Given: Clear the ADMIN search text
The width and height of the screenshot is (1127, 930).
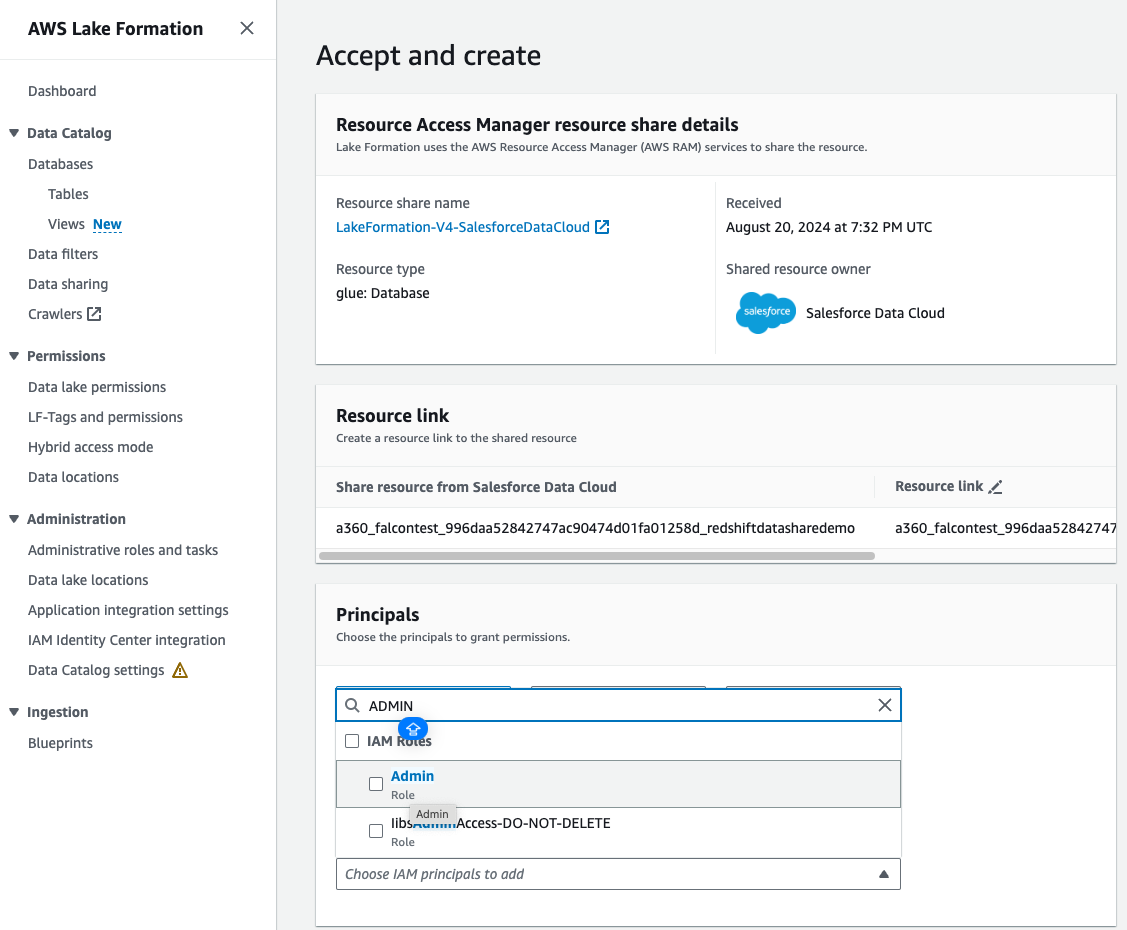Looking at the screenshot, I should (884, 705).
